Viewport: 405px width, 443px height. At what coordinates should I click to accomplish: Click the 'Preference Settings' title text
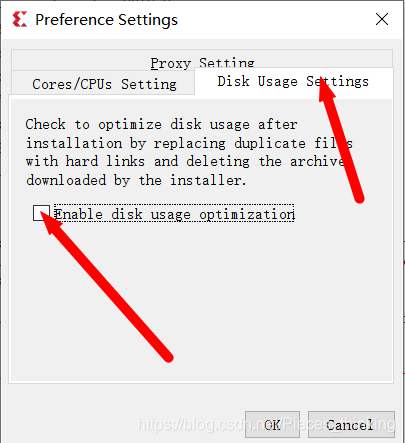[107, 19]
